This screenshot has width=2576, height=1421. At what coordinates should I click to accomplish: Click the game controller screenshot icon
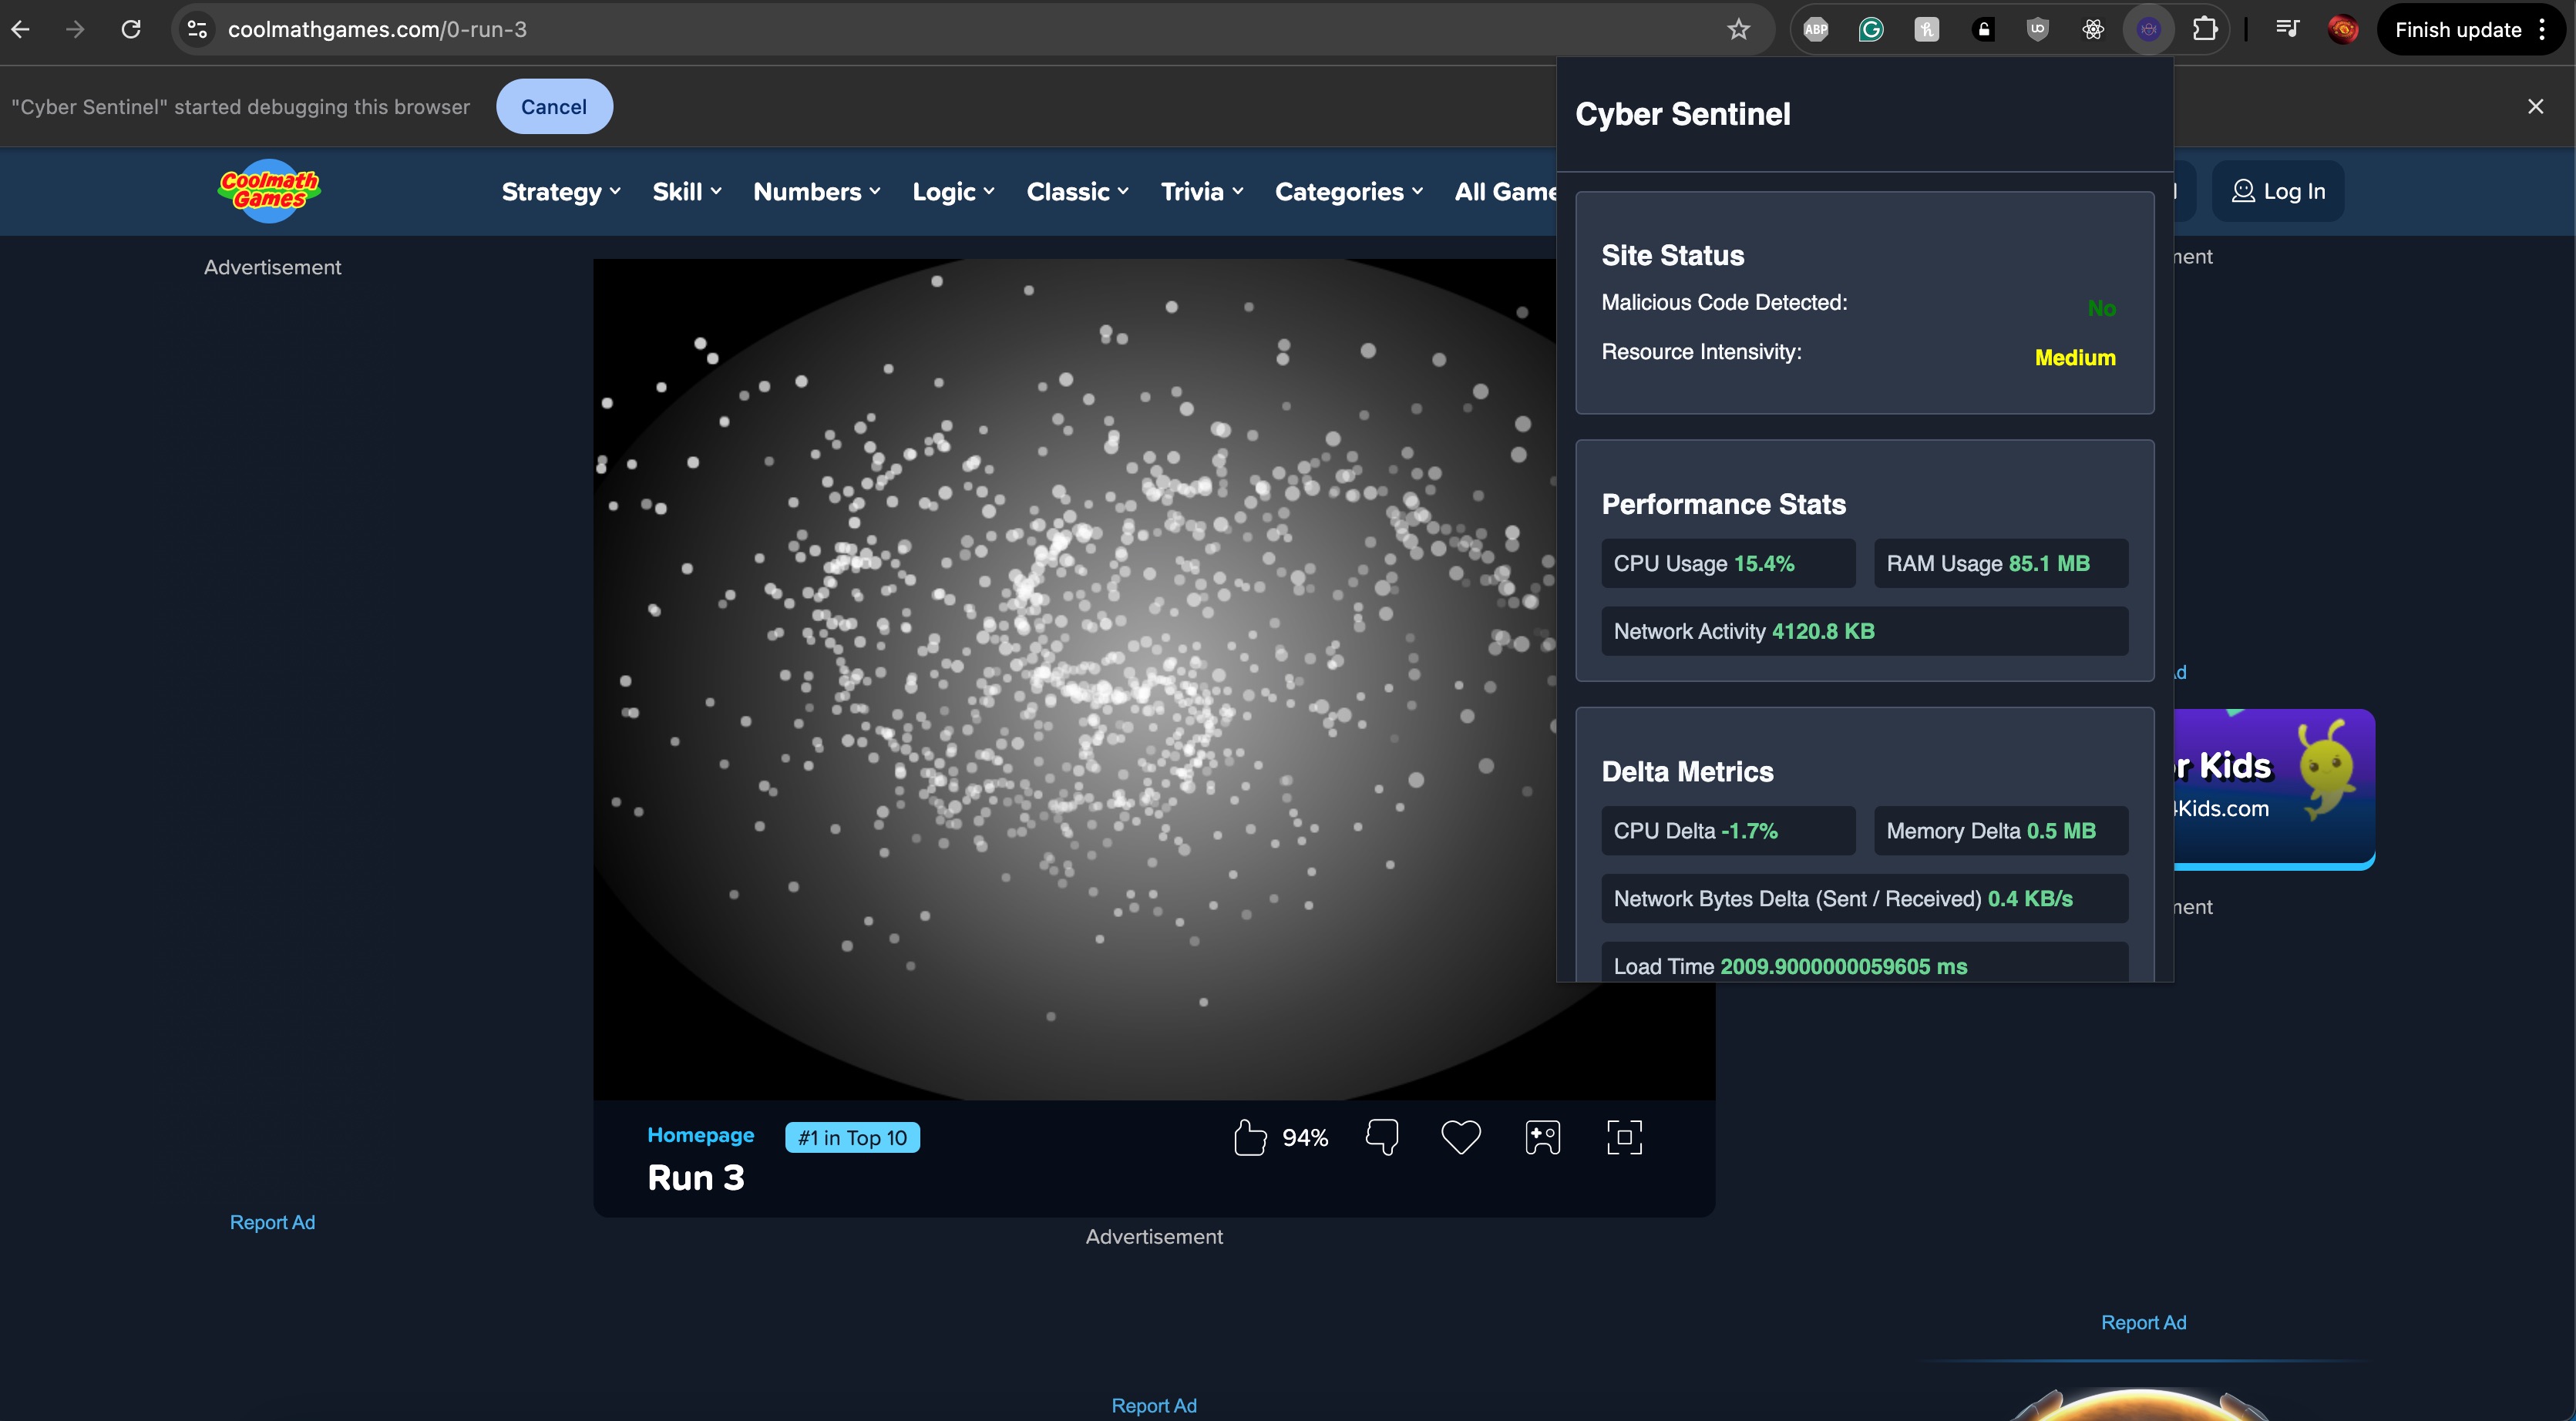[1542, 1137]
